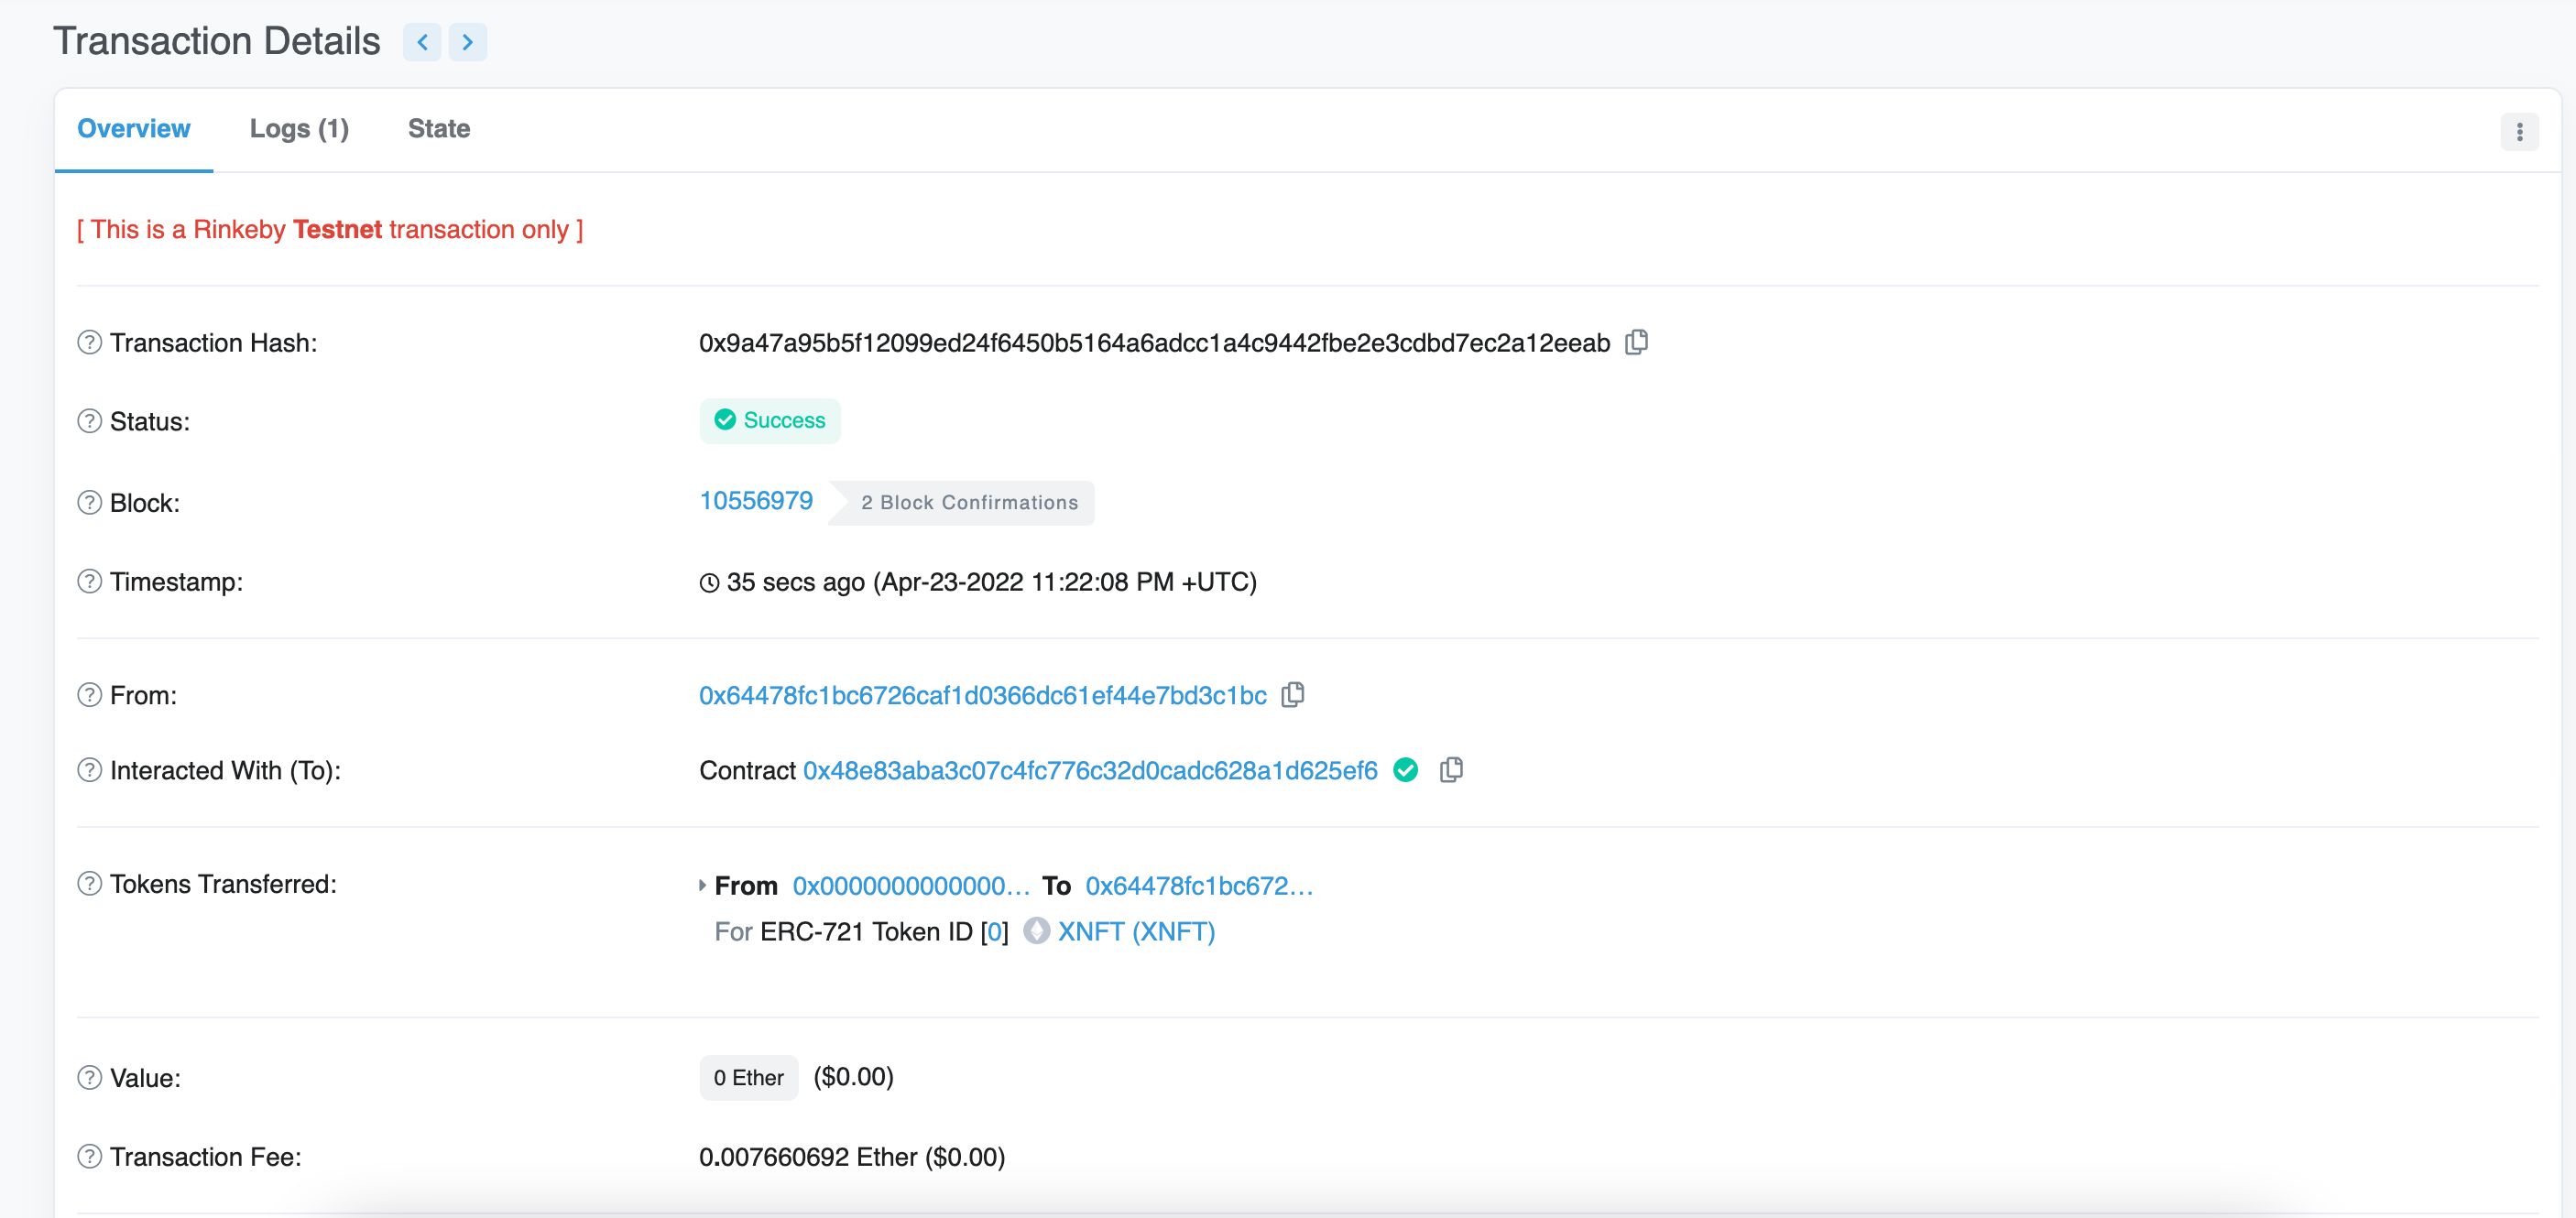This screenshot has height=1218, width=2576.
Task: Click the verified contract green checkmark
Action: pyautogui.click(x=1405, y=770)
